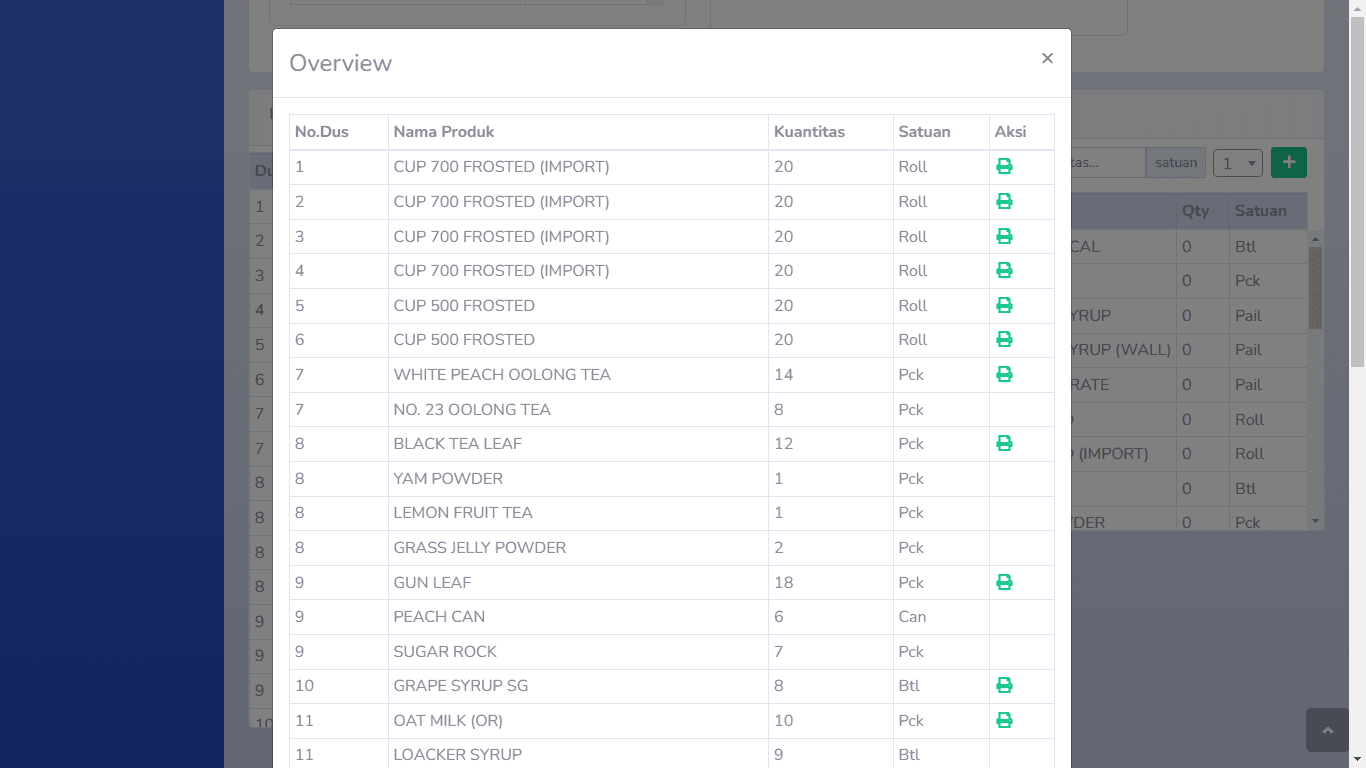Print label for WHITE PEACH OOLONG TEA row
The height and width of the screenshot is (768, 1366).
click(1004, 375)
